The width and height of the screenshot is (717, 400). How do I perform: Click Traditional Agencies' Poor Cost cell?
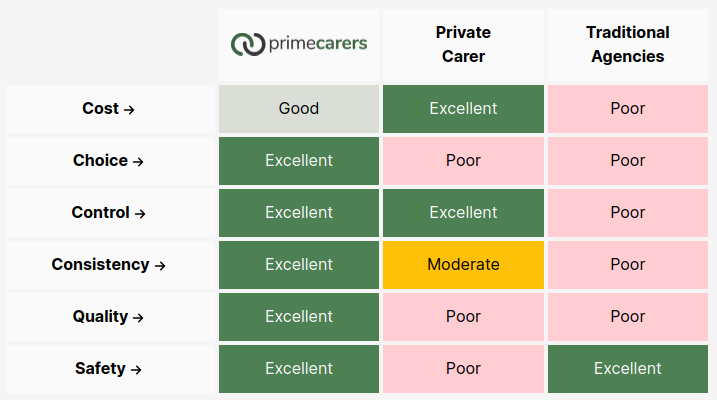627,109
